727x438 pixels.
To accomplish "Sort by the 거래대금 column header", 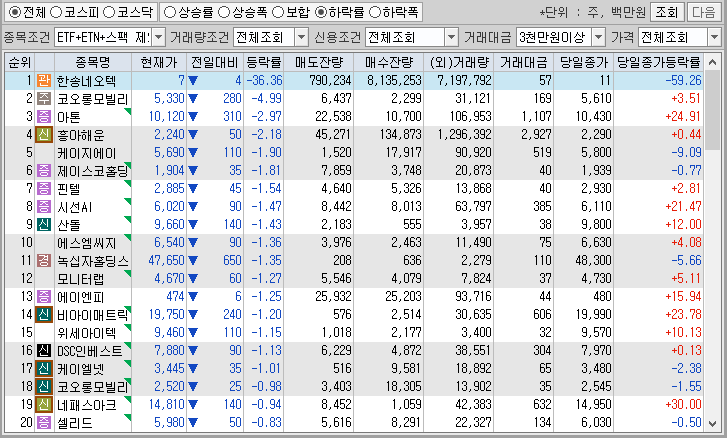I will [x=523, y=62].
